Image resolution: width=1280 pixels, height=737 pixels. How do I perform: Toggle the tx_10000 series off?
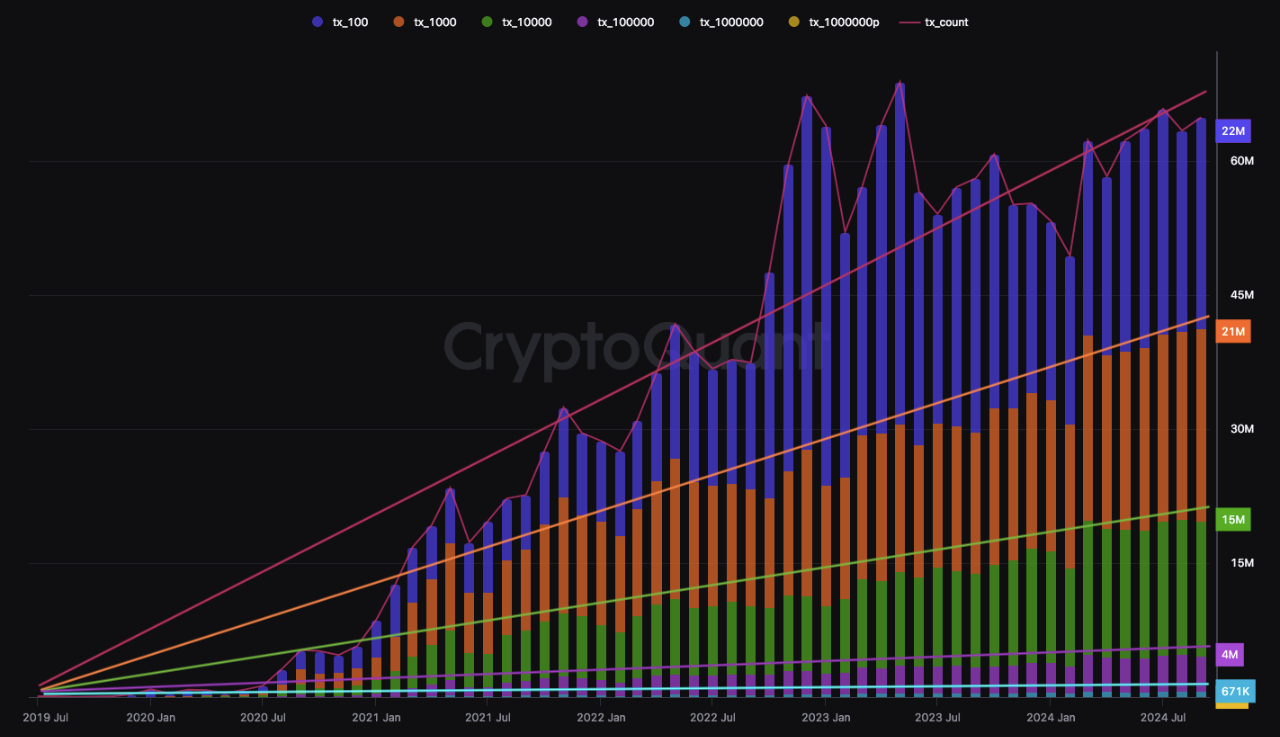(x=517, y=21)
